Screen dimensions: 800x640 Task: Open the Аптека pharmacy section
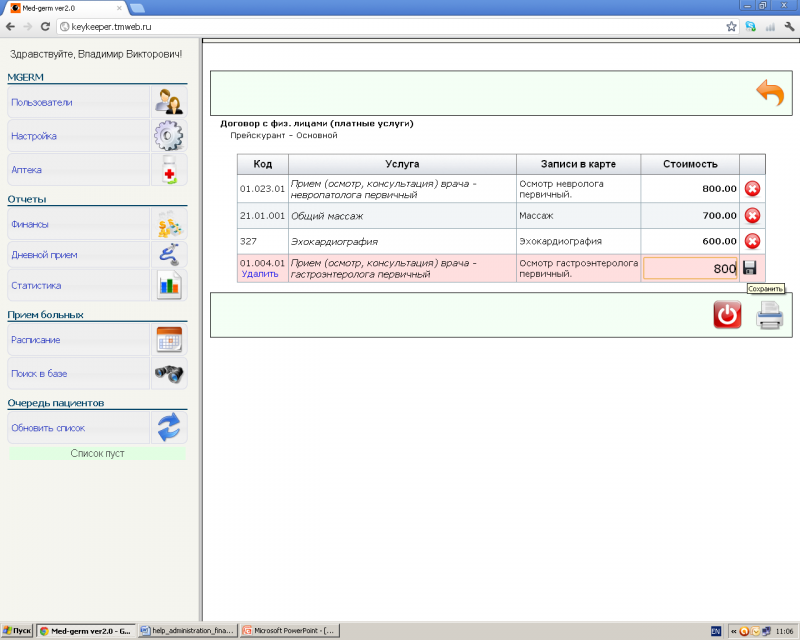point(78,170)
